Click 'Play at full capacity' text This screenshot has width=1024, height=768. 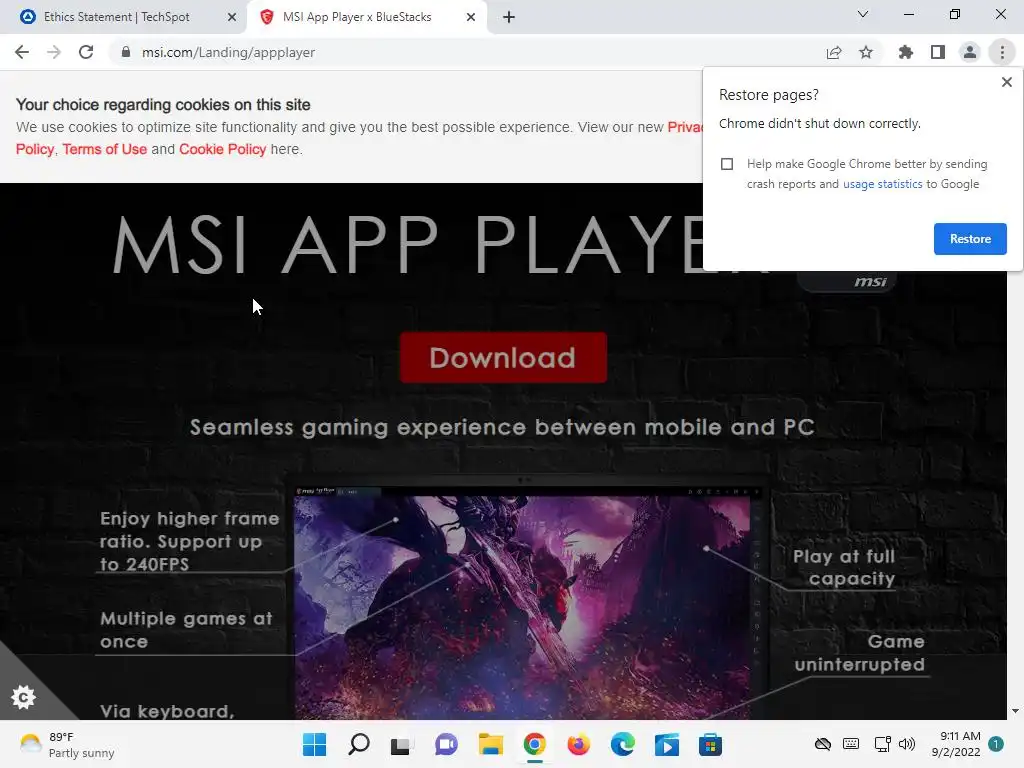point(844,568)
